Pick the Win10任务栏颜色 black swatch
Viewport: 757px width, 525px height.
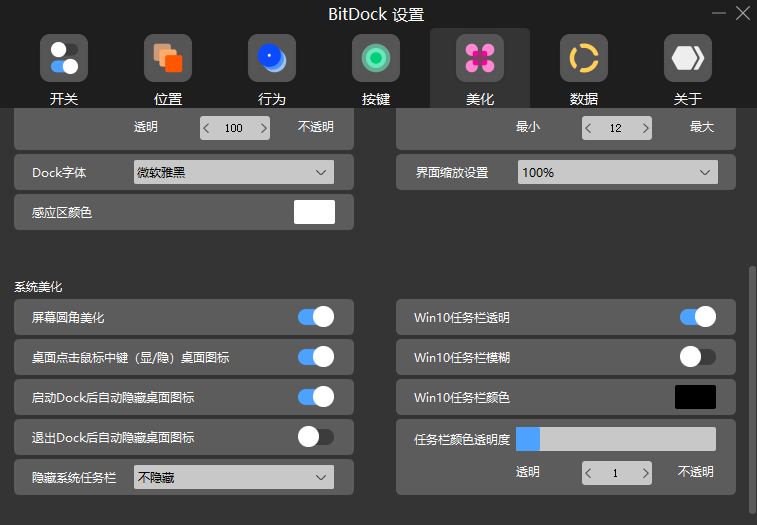point(695,397)
